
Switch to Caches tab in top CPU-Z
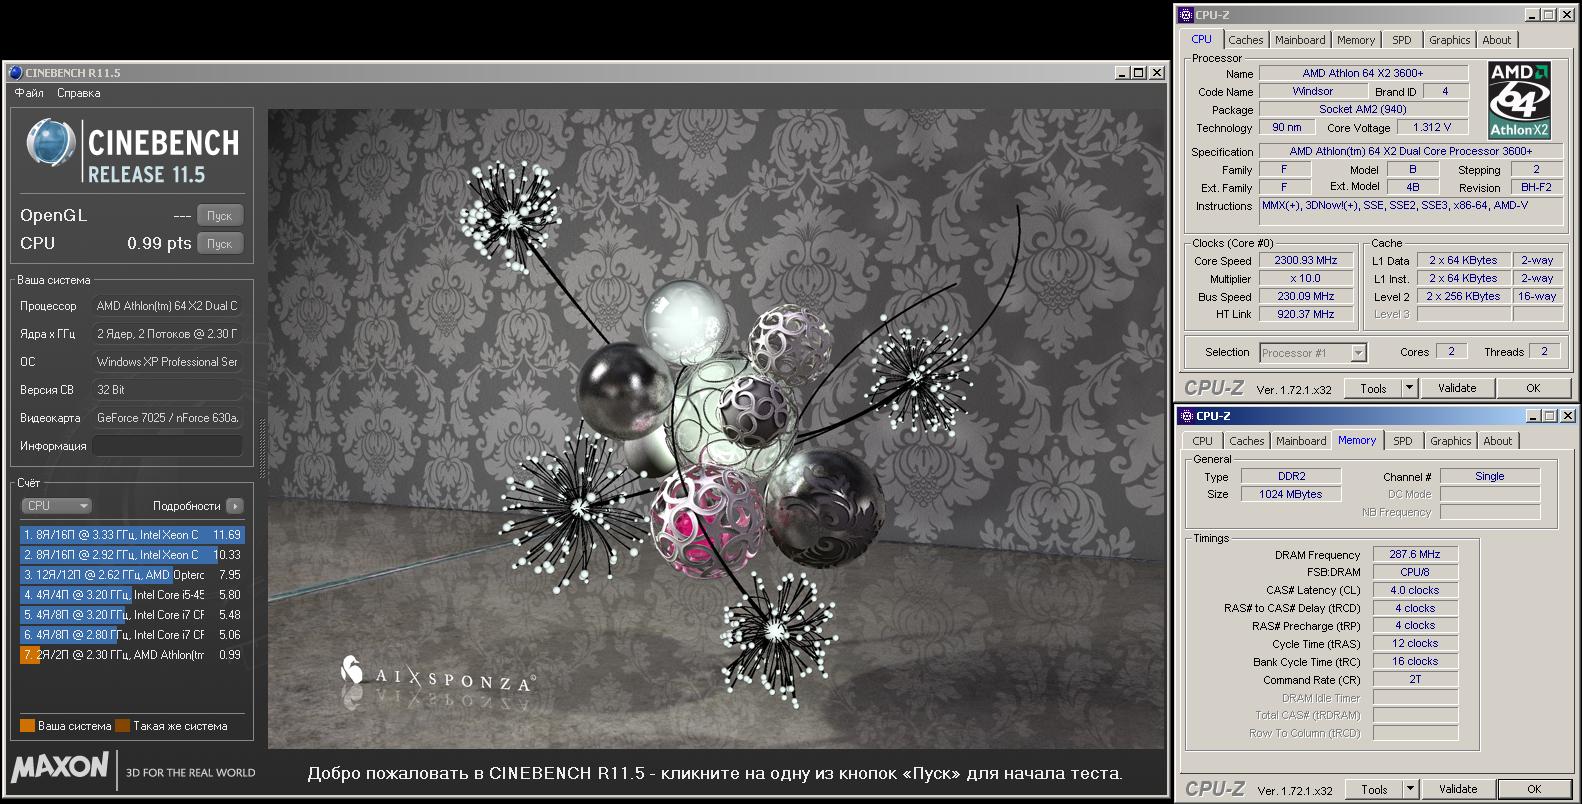point(1246,40)
